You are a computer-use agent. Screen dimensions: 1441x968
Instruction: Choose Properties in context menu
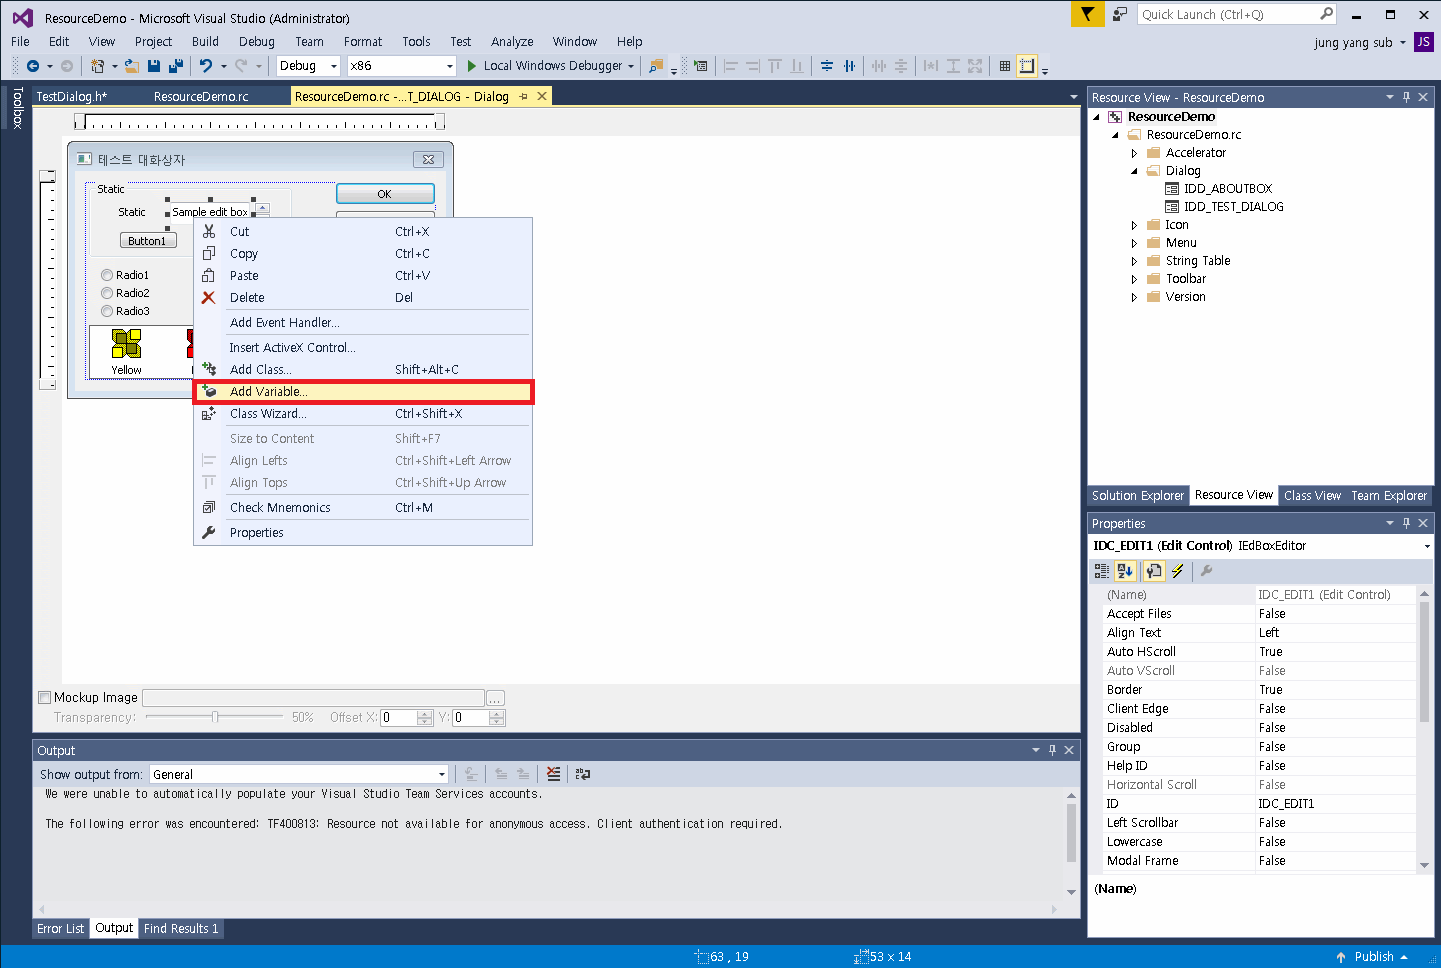coord(363,533)
